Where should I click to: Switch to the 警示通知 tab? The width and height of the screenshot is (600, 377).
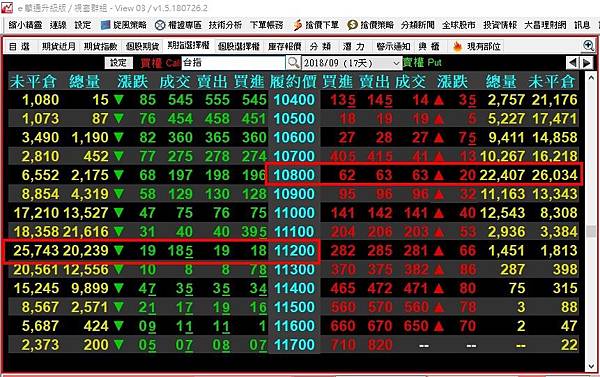[393, 47]
